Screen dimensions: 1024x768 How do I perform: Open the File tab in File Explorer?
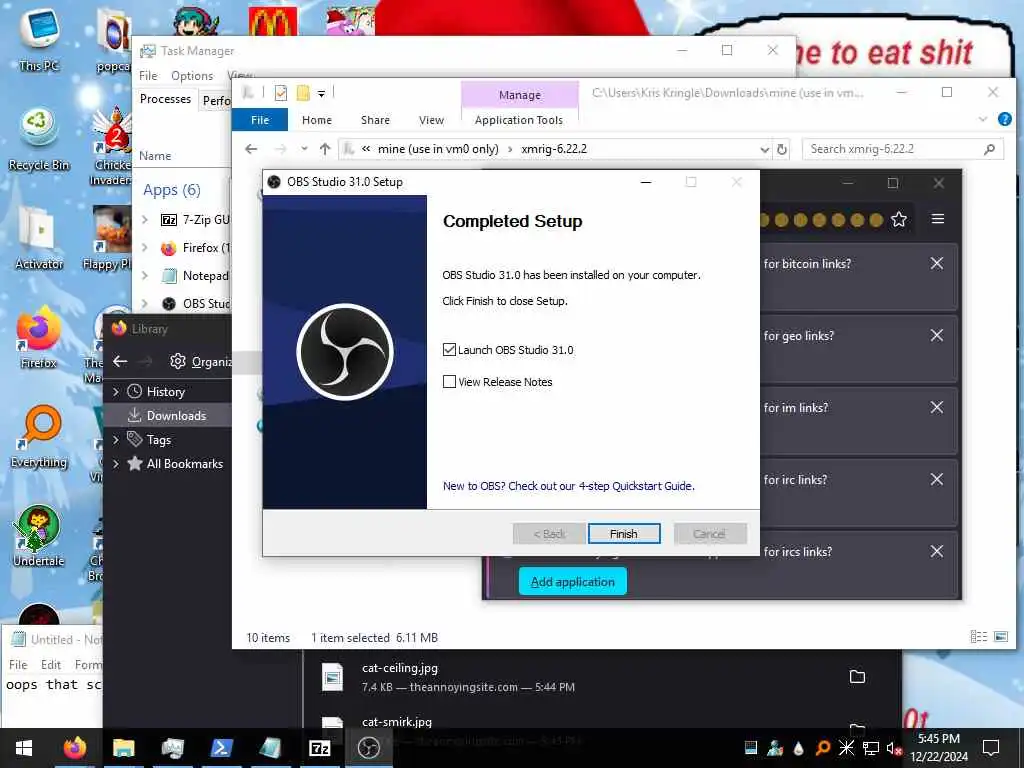pos(260,120)
